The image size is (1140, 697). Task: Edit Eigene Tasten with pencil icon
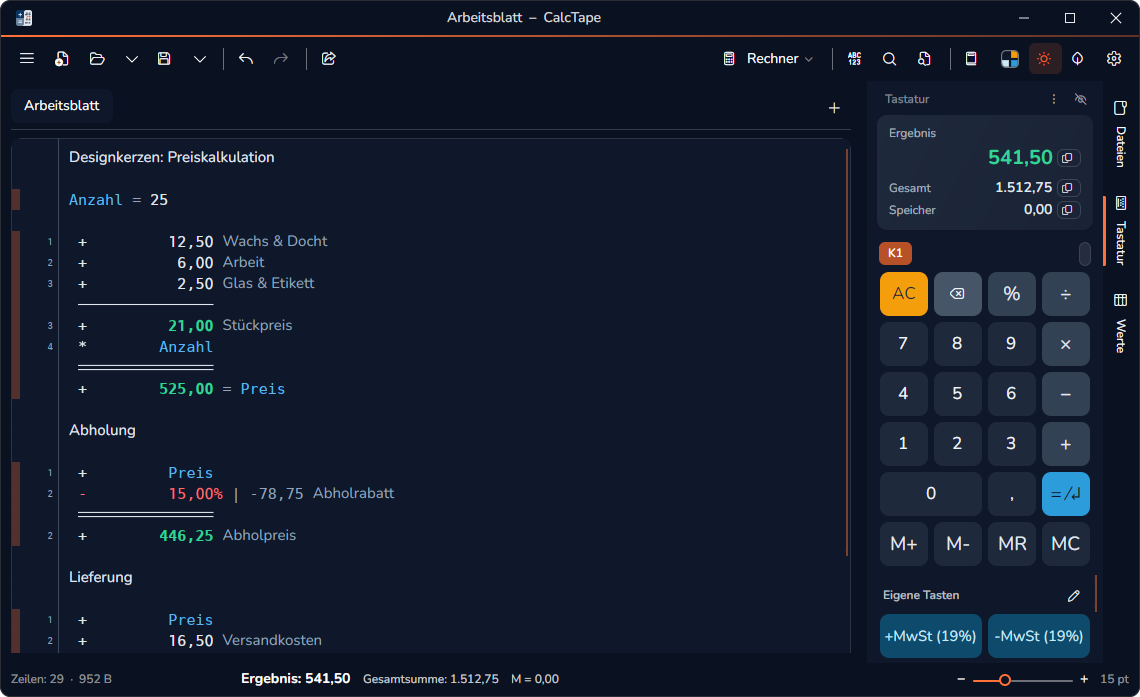[1073, 596]
